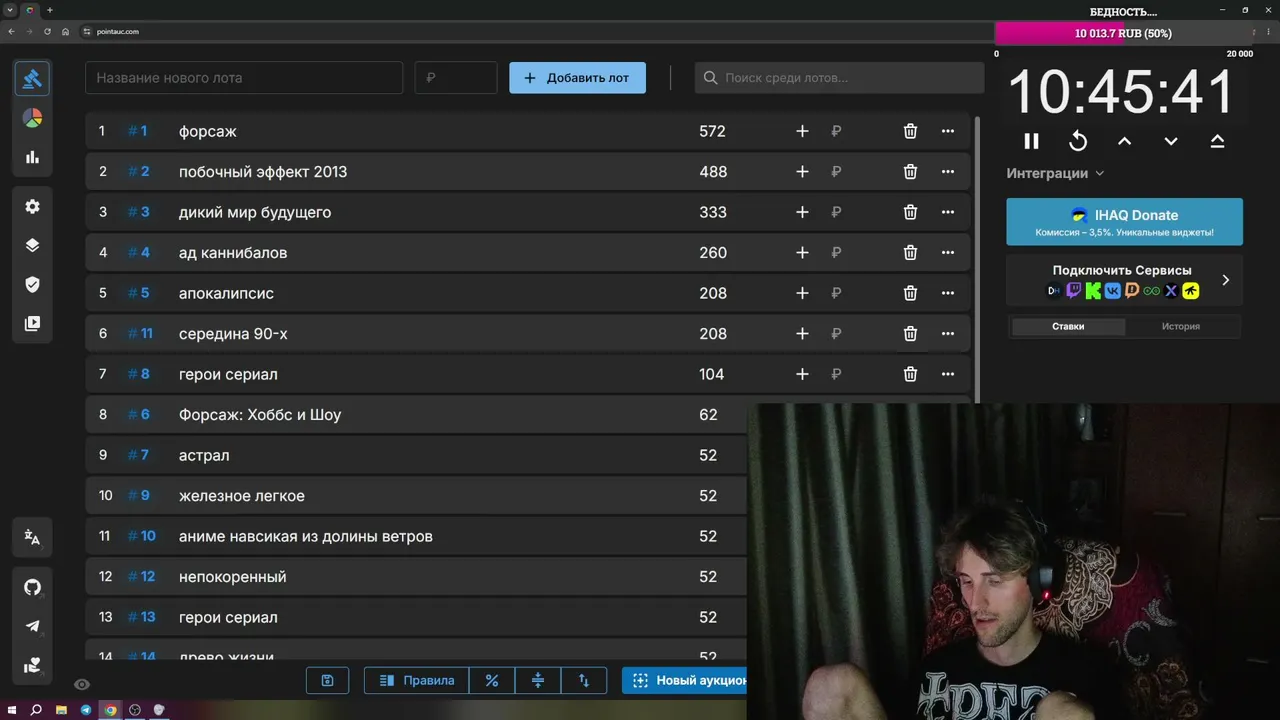Screen dimensions: 1280x720
Task: Decrease timer with the down chevron
Action: coord(1171,141)
